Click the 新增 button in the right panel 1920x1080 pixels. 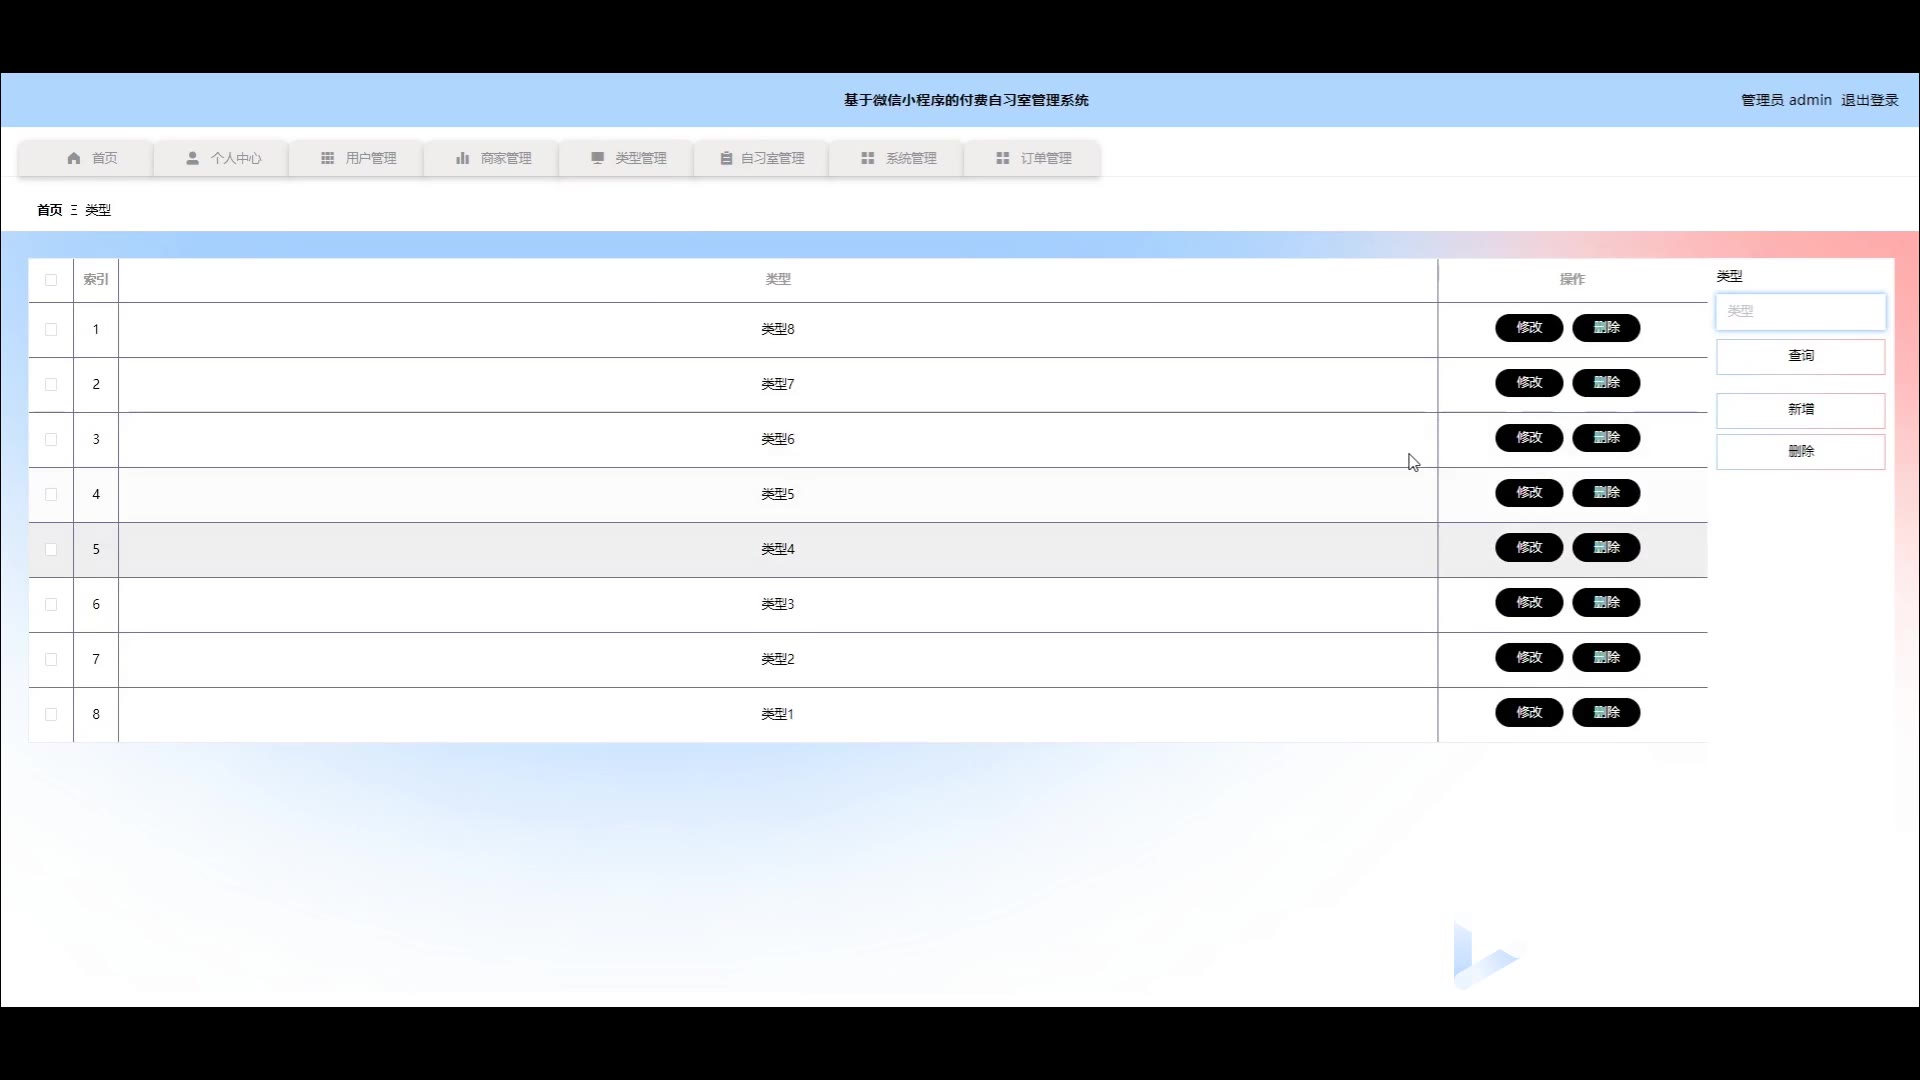coord(1800,410)
